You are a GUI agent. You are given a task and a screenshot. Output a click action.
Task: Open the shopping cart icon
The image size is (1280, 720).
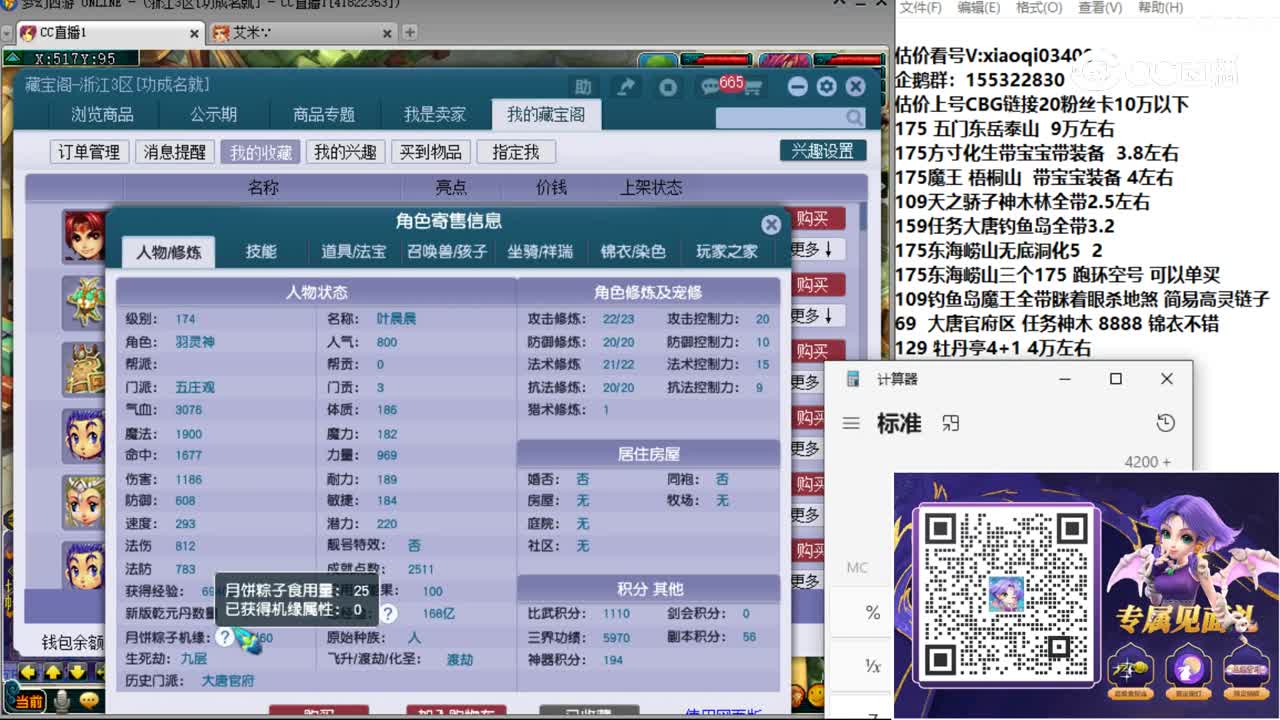(x=754, y=89)
